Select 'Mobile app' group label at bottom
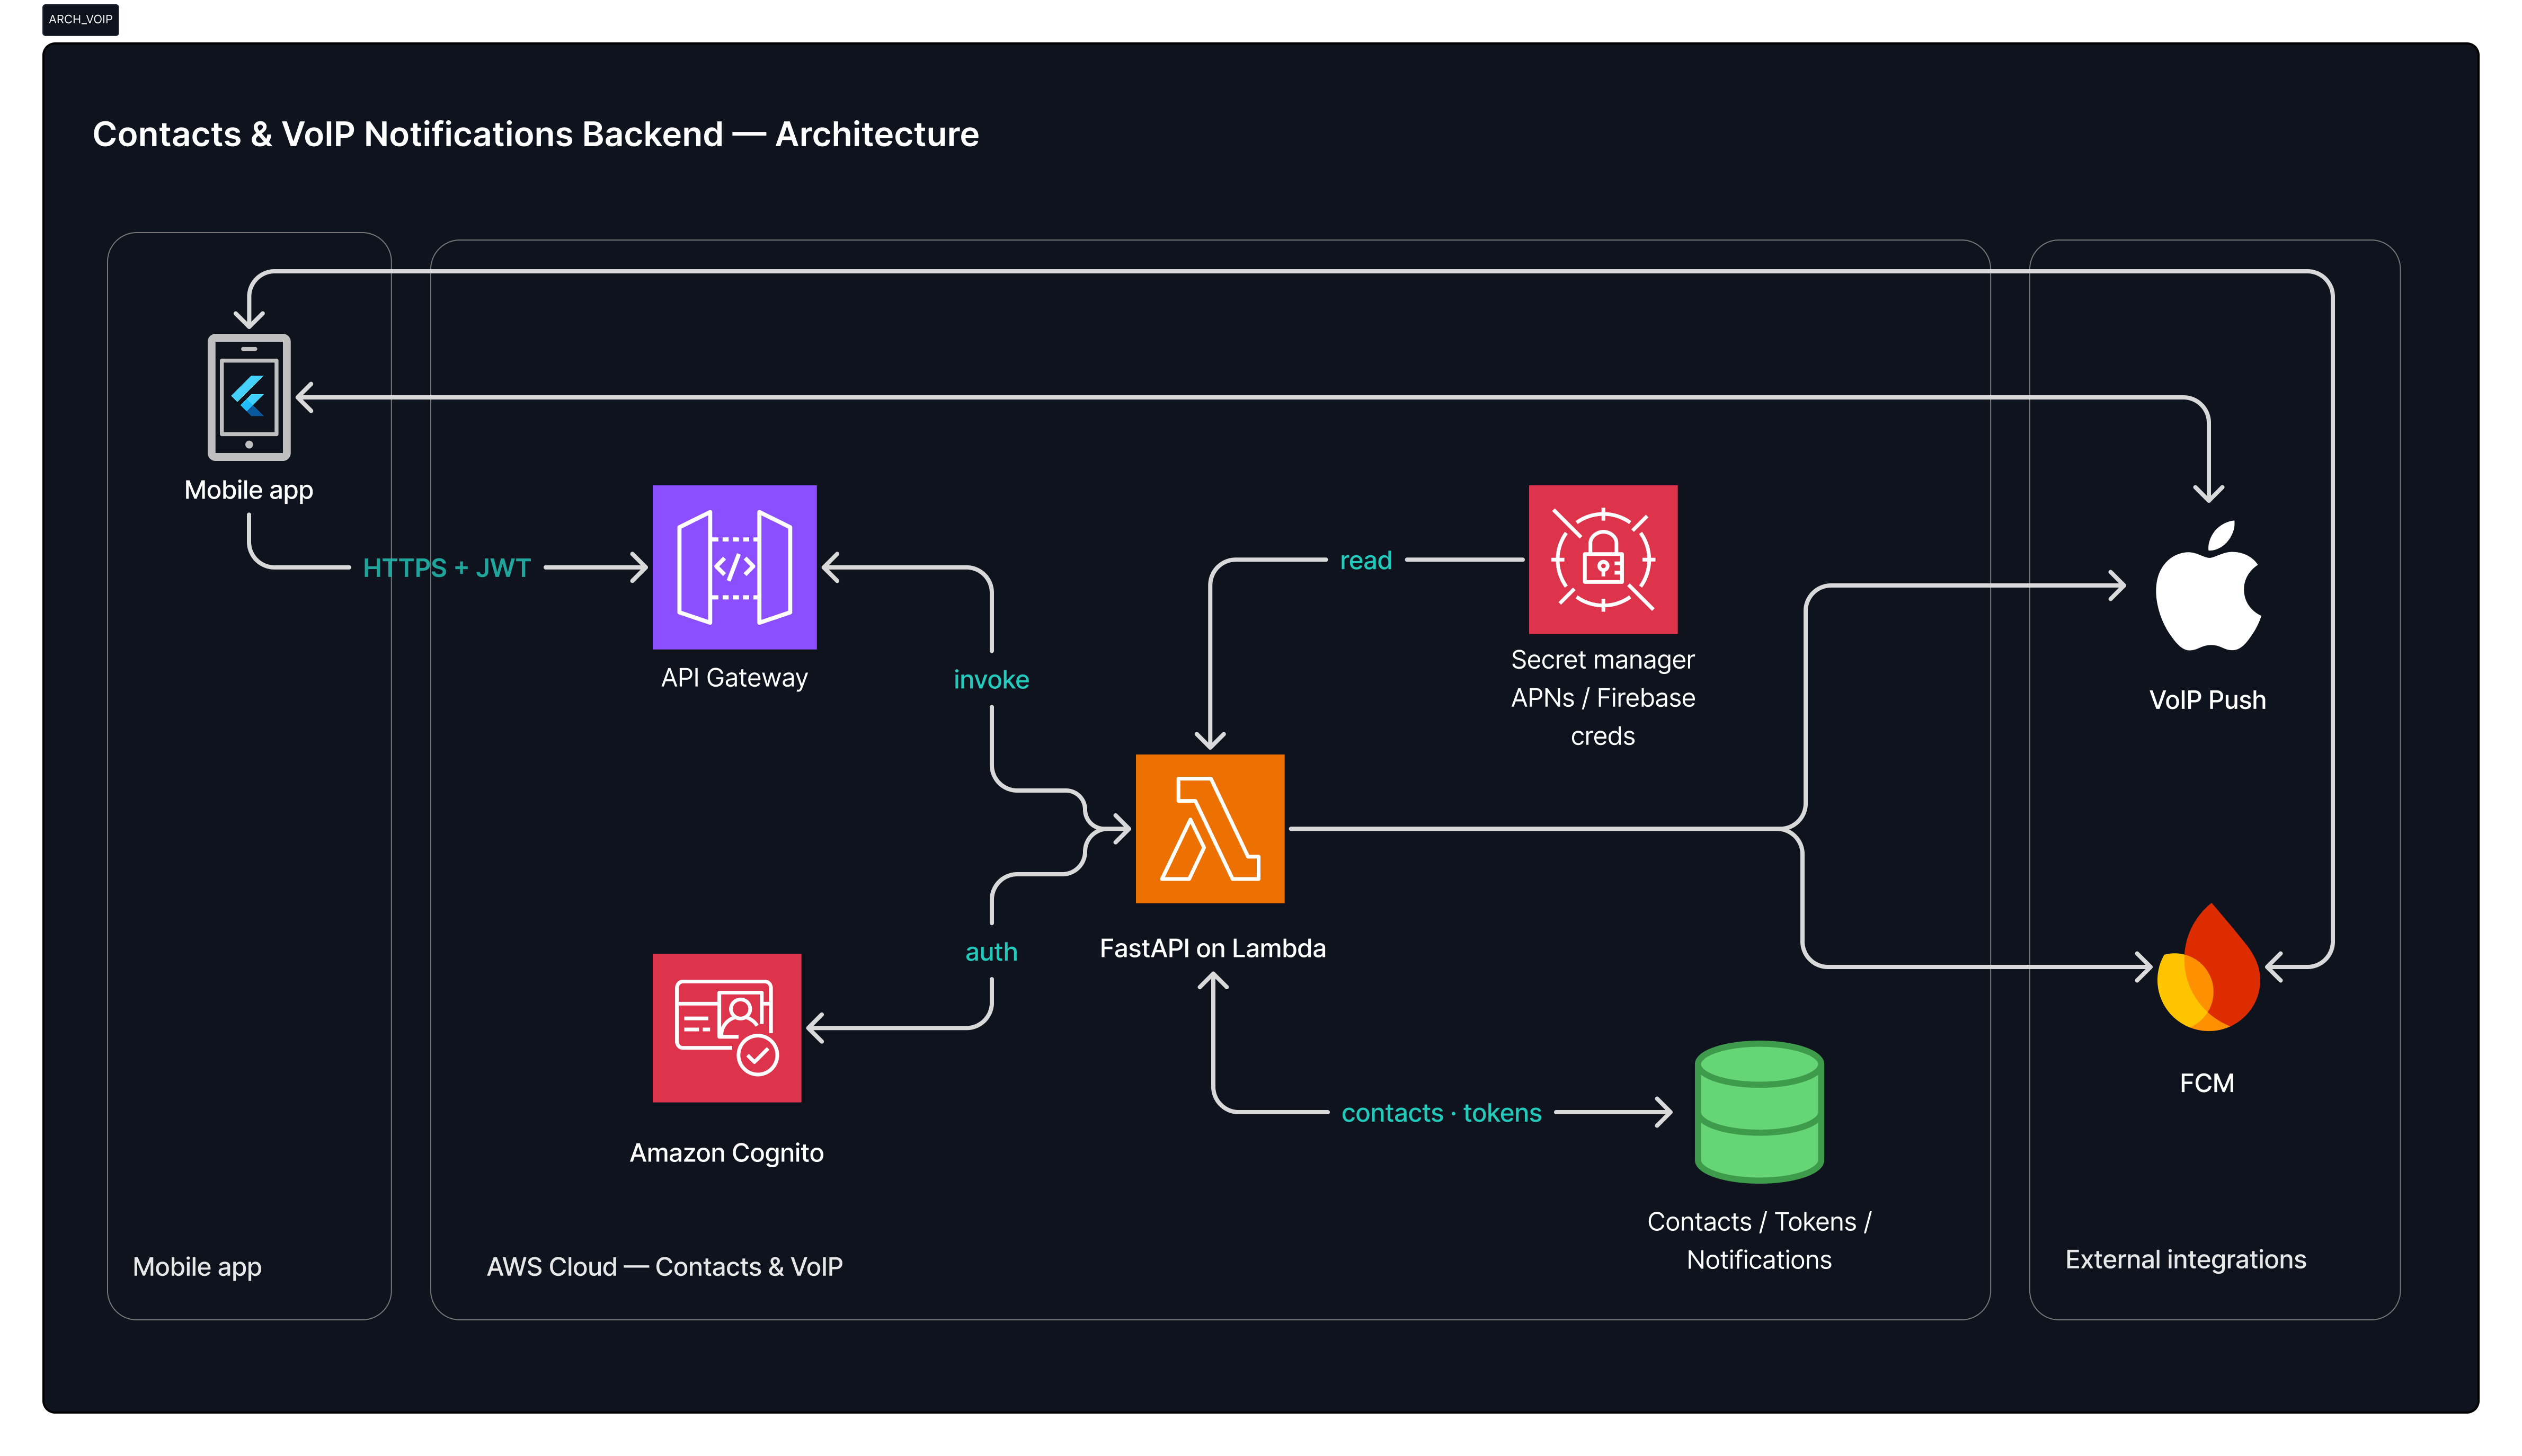Image resolution: width=2522 pixels, height=1456 pixels. pyautogui.click(x=197, y=1267)
